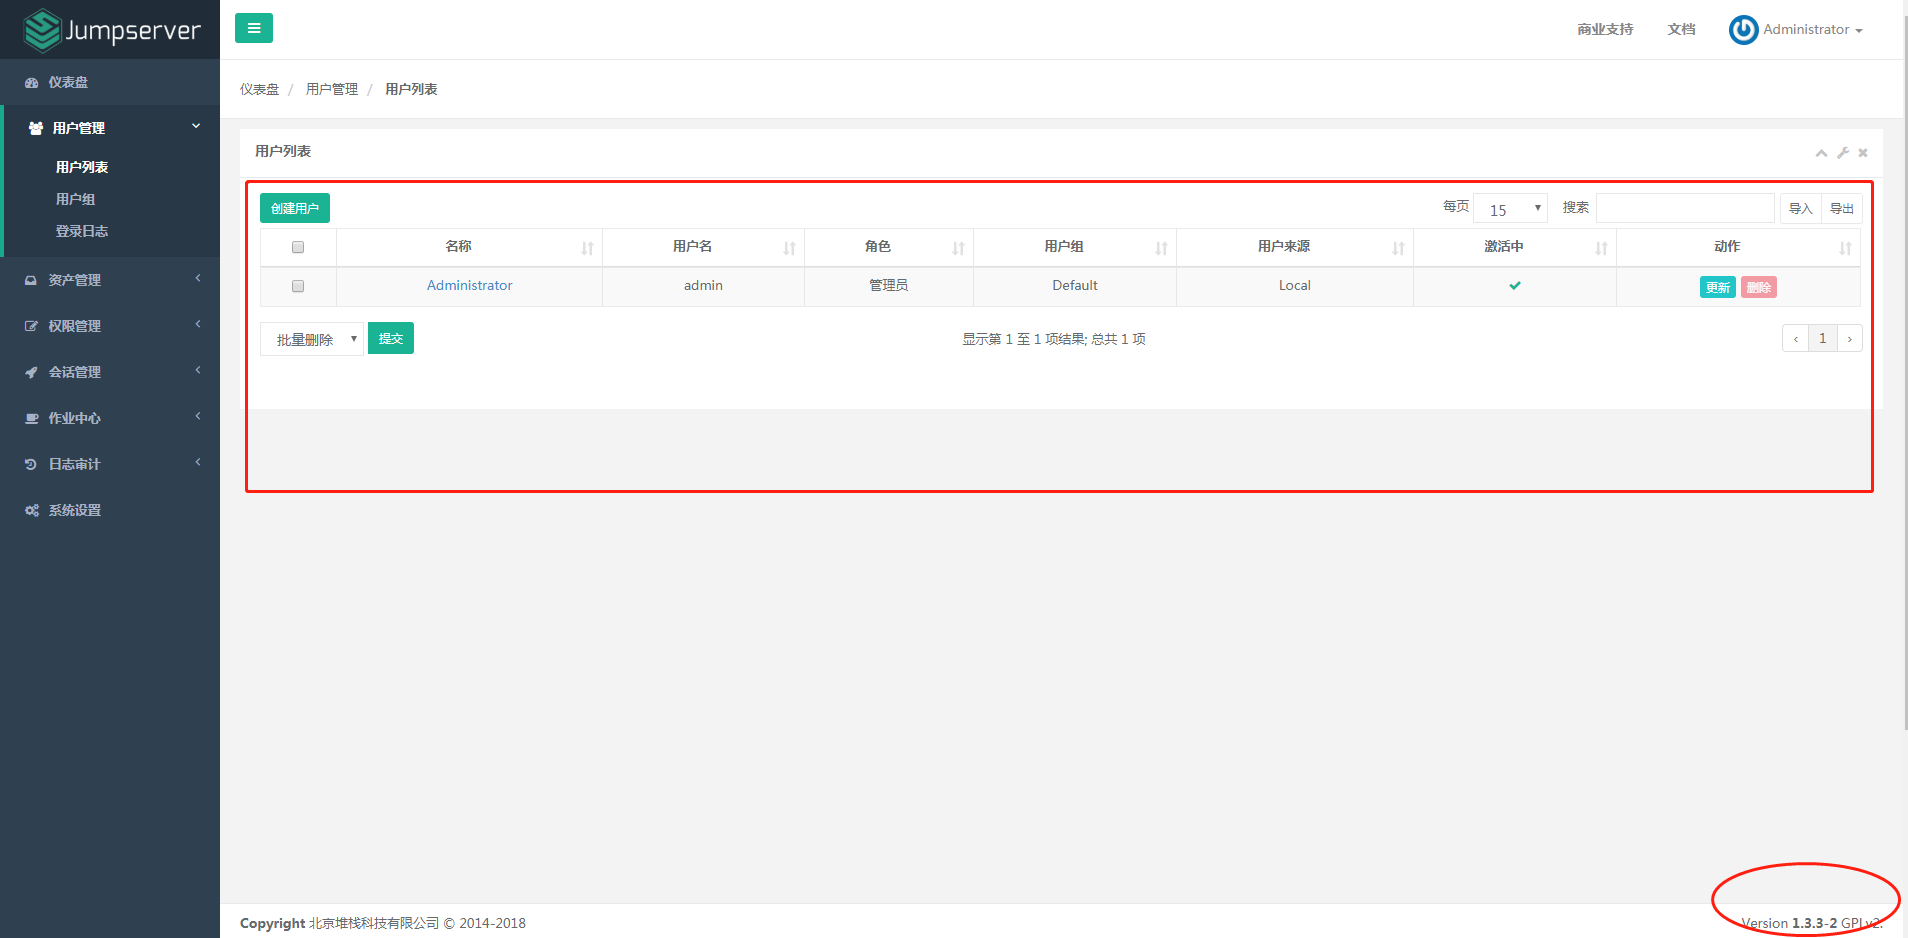Expand the 资产管理 sidebar section
Viewport: 1908px width, 938px height.
(x=110, y=280)
